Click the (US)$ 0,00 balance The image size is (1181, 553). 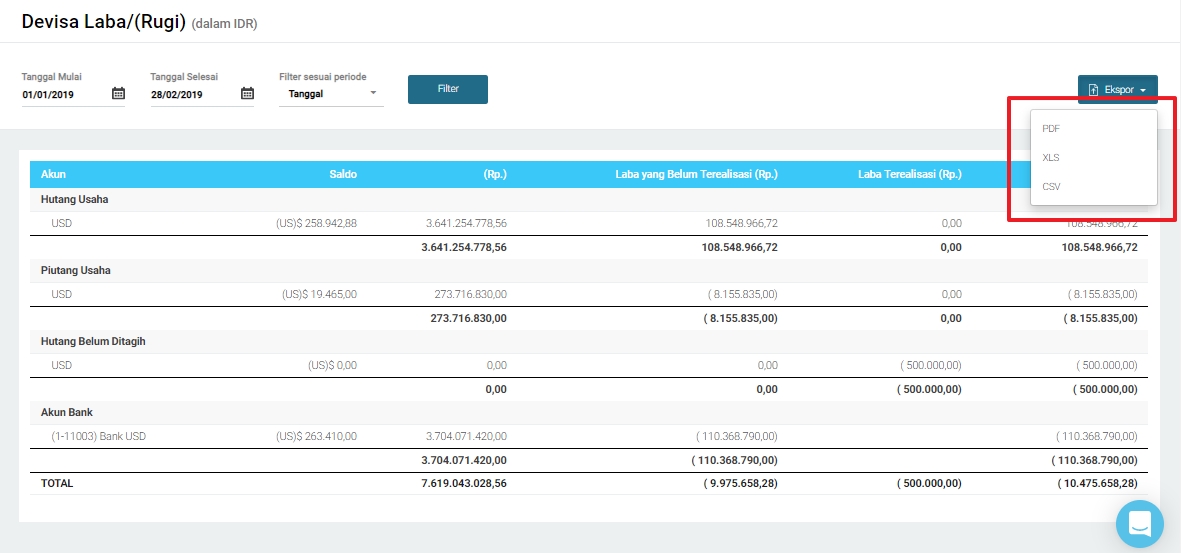(x=332, y=365)
